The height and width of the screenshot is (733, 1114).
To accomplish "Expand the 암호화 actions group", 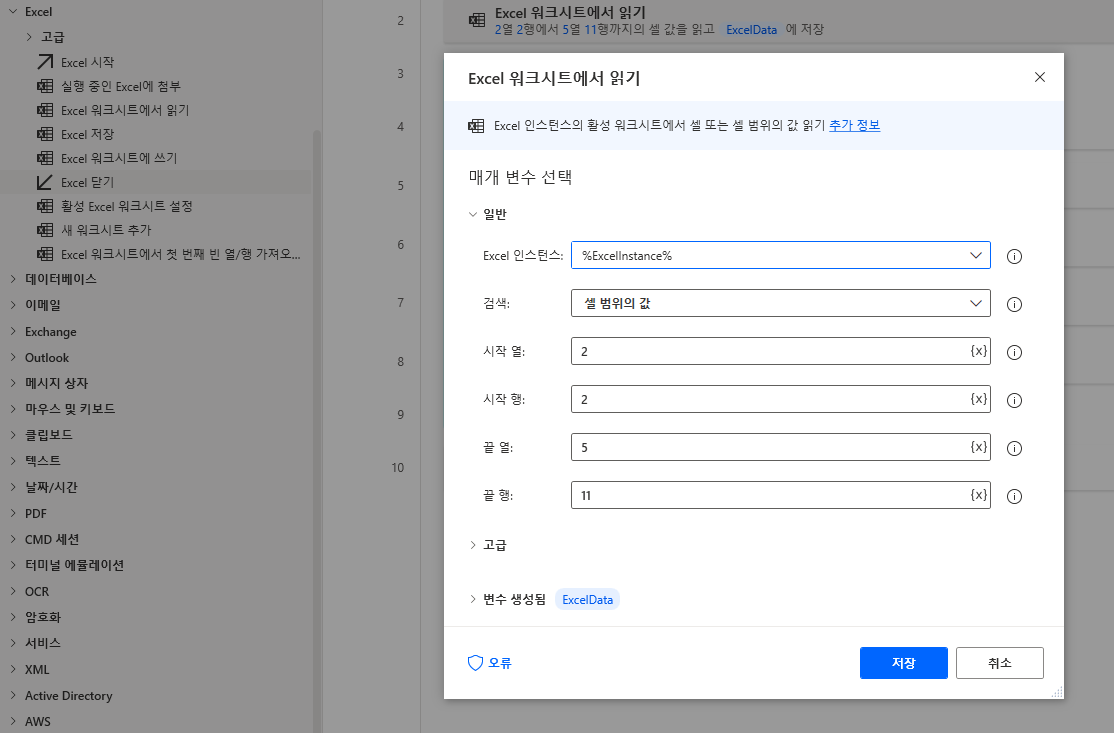I will pyautogui.click(x=13, y=617).
